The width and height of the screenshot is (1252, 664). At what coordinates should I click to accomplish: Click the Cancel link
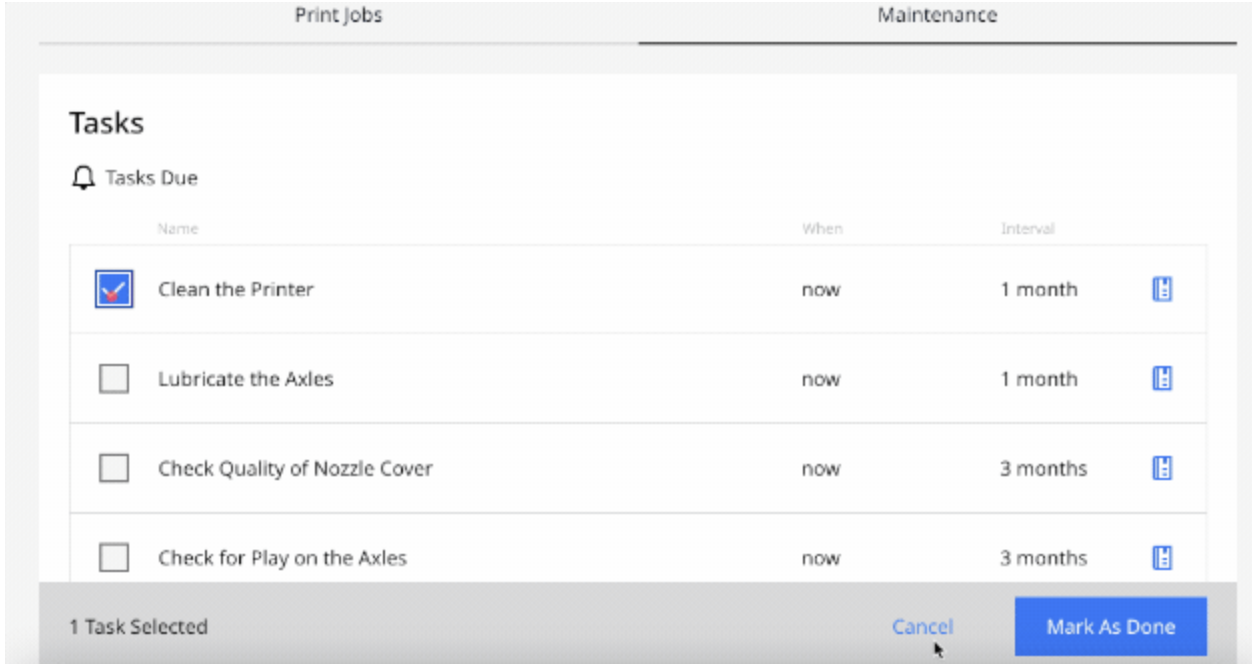tap(922, 627)
